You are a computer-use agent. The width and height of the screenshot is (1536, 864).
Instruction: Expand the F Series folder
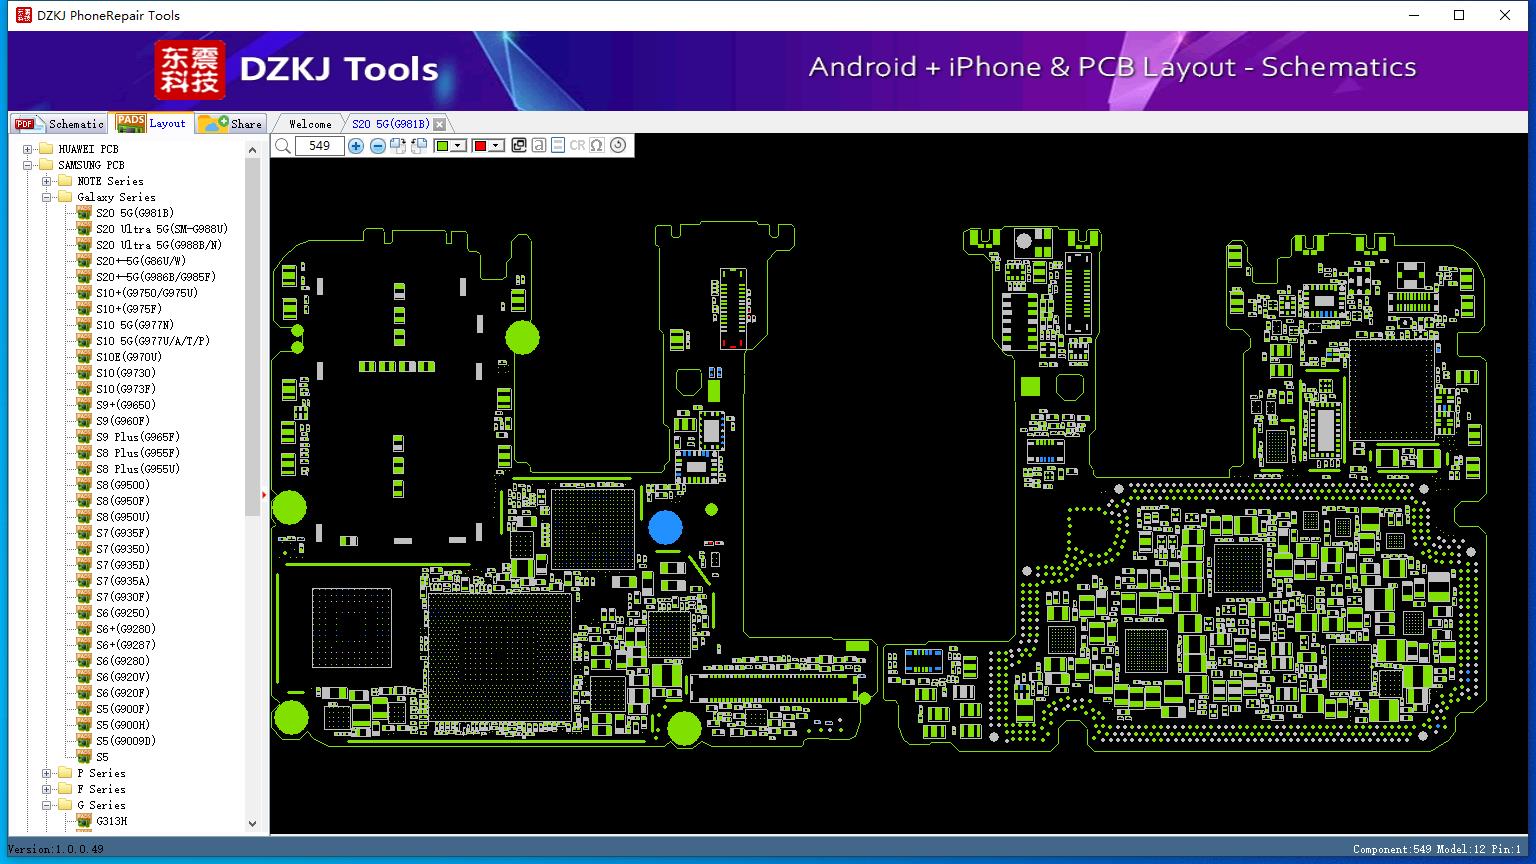coord(47,789)
